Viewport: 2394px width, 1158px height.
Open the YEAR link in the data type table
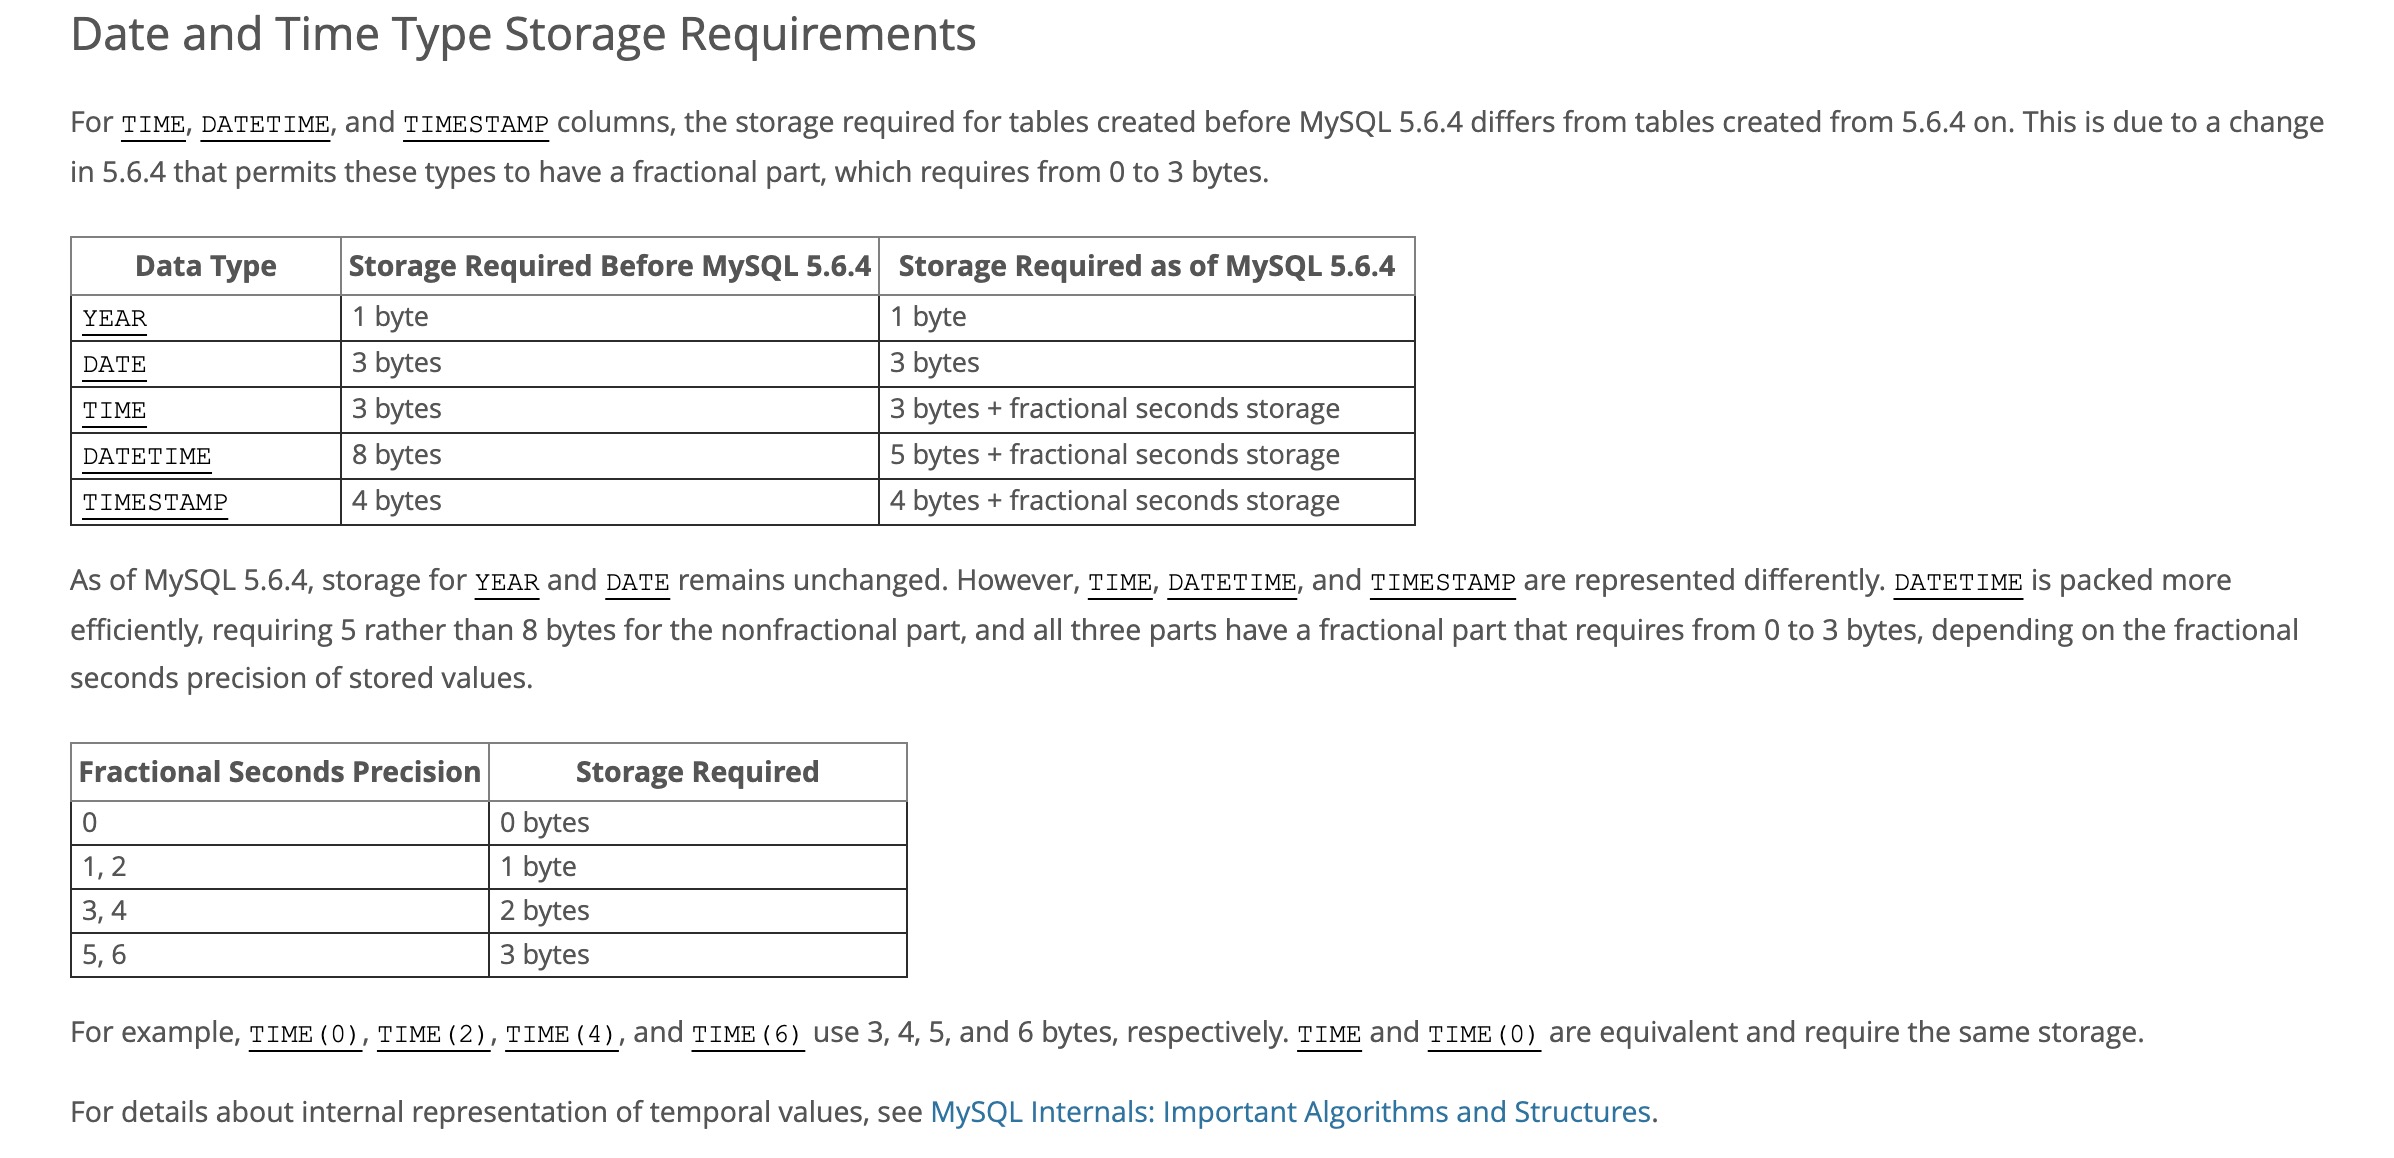pyautogui.click(x=114, y=318)
